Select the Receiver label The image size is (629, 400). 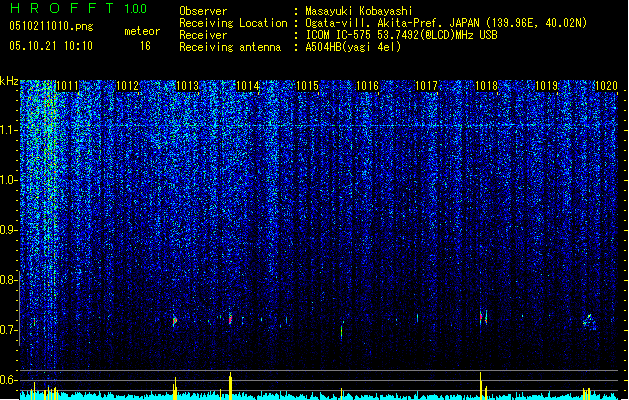pos(203,35)
